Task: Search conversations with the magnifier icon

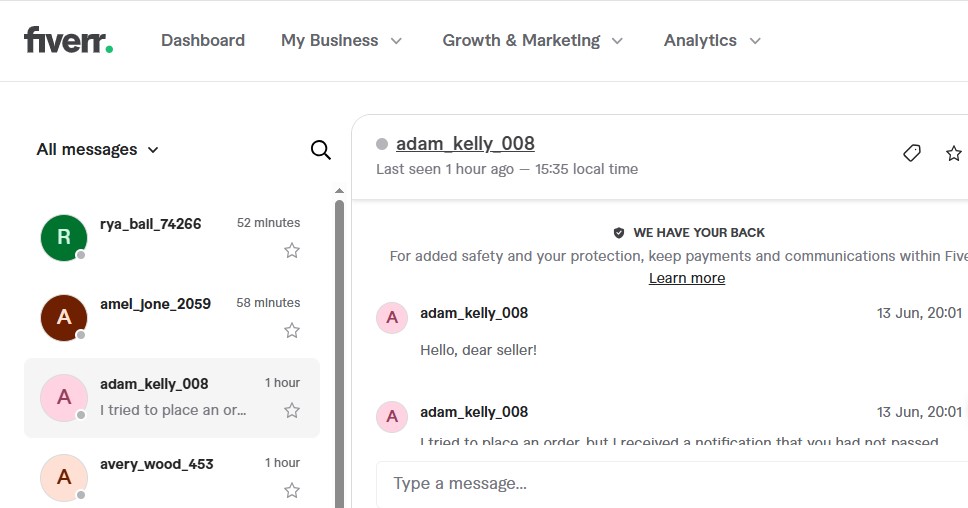Action: click(320, 150)
